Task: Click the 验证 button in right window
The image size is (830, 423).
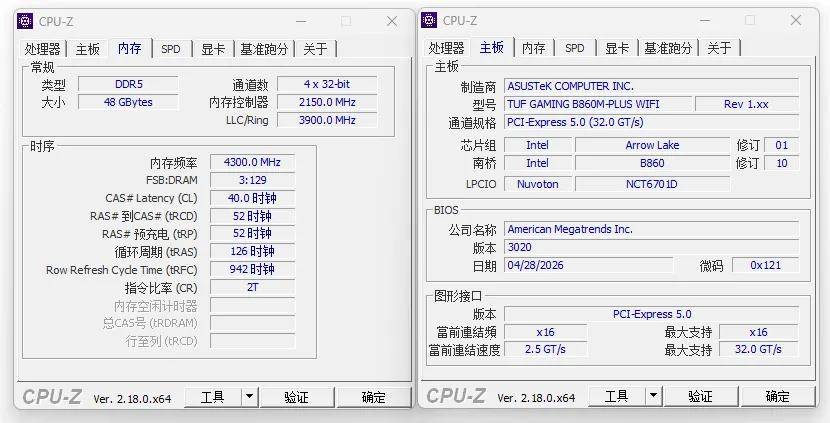Action: pyautogui.click(x=700, y=396)
